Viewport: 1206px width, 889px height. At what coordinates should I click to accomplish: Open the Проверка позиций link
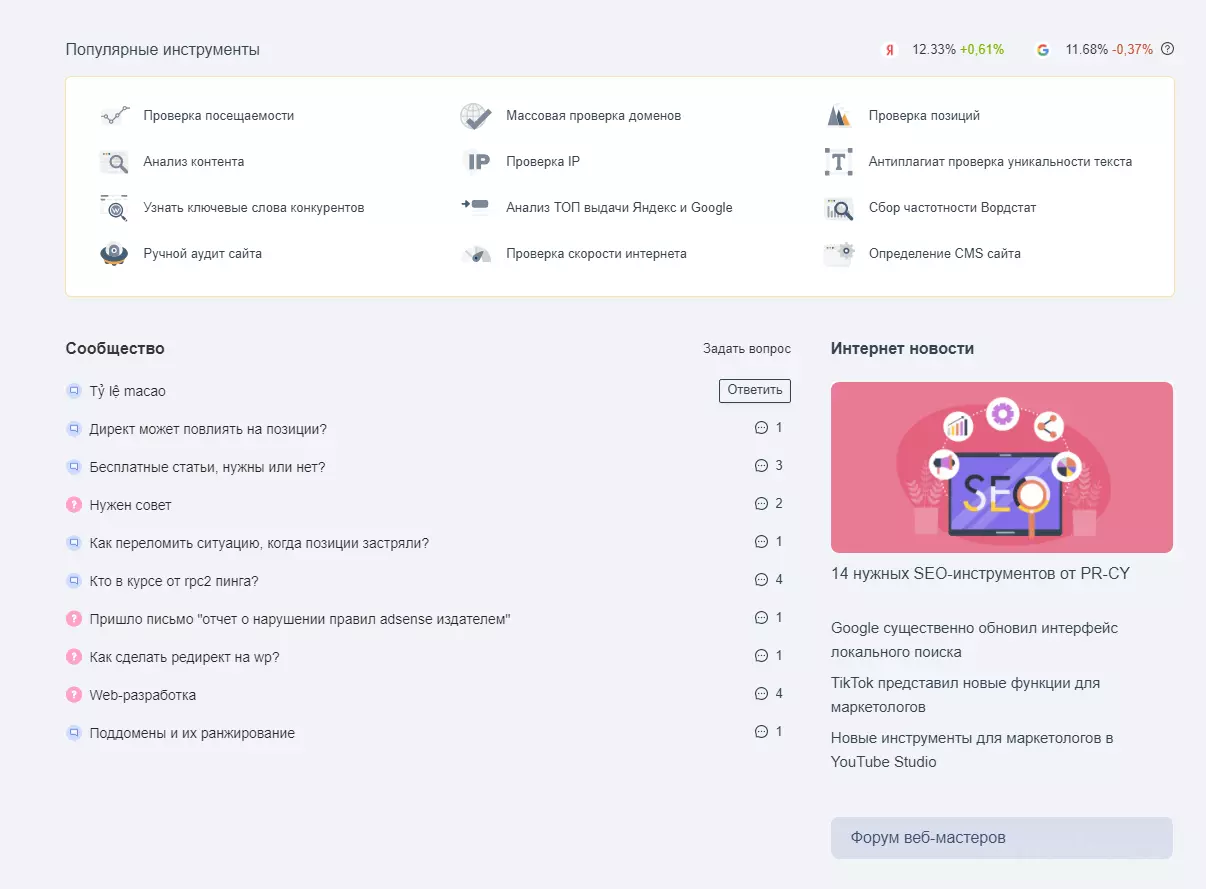(x=924, y=115)
